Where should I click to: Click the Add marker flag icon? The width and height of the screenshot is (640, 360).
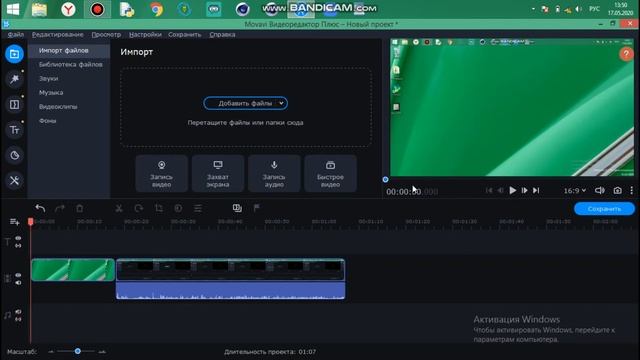(x=257, y=209)
